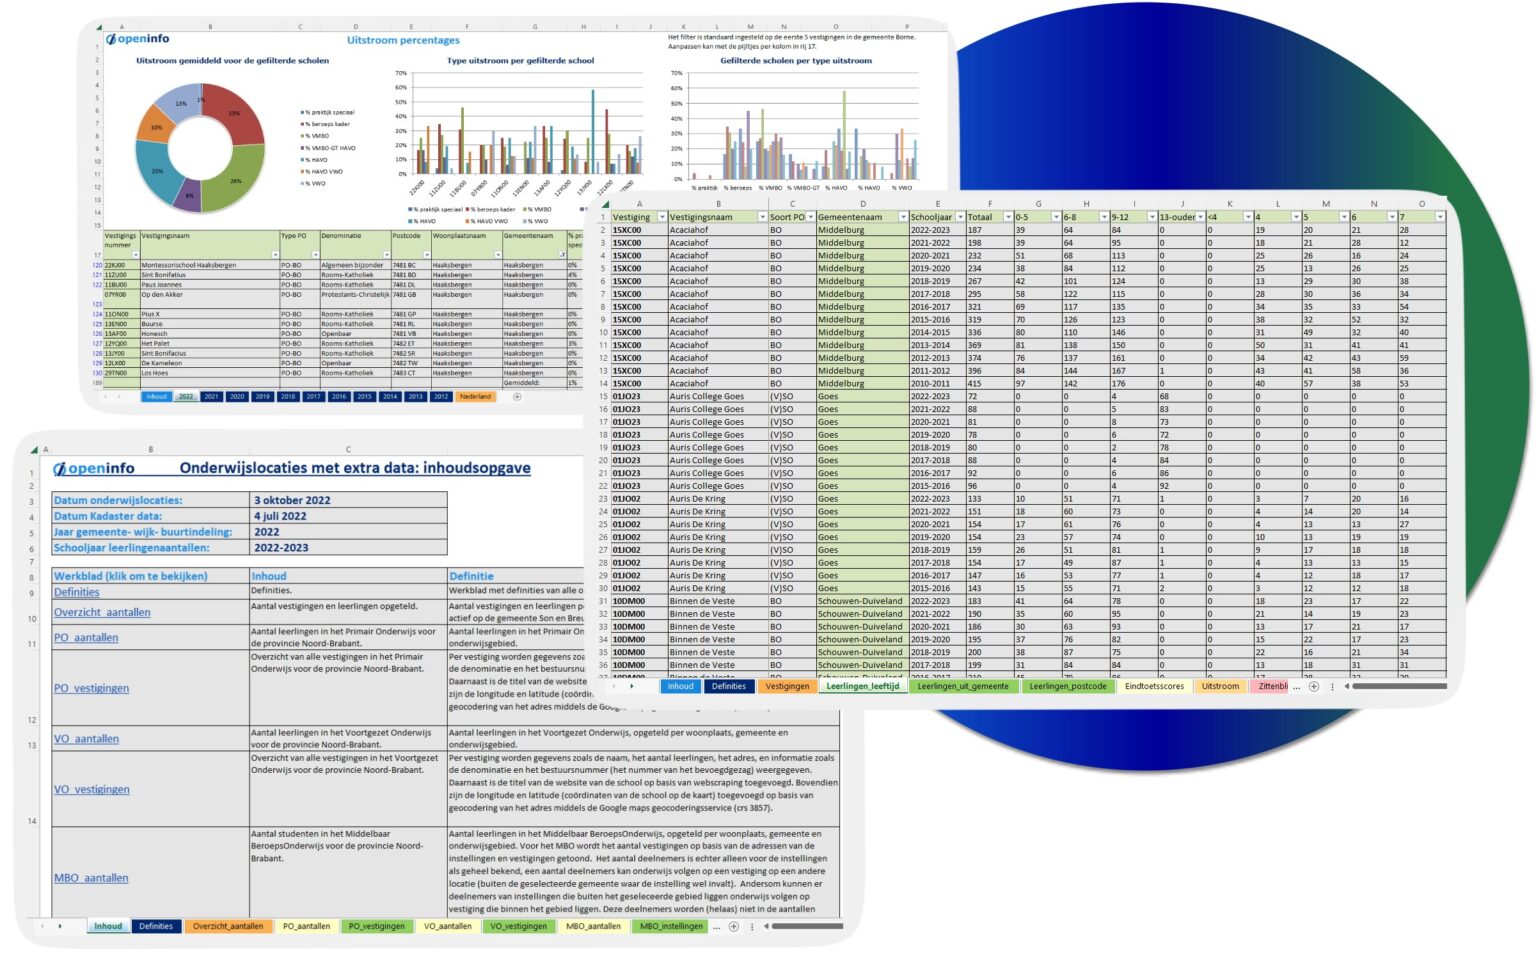Open the Vestigingsnaam filter beside Soort PO
The height and width of the screenshot is (959, 1536).
(x=762, y=217)
